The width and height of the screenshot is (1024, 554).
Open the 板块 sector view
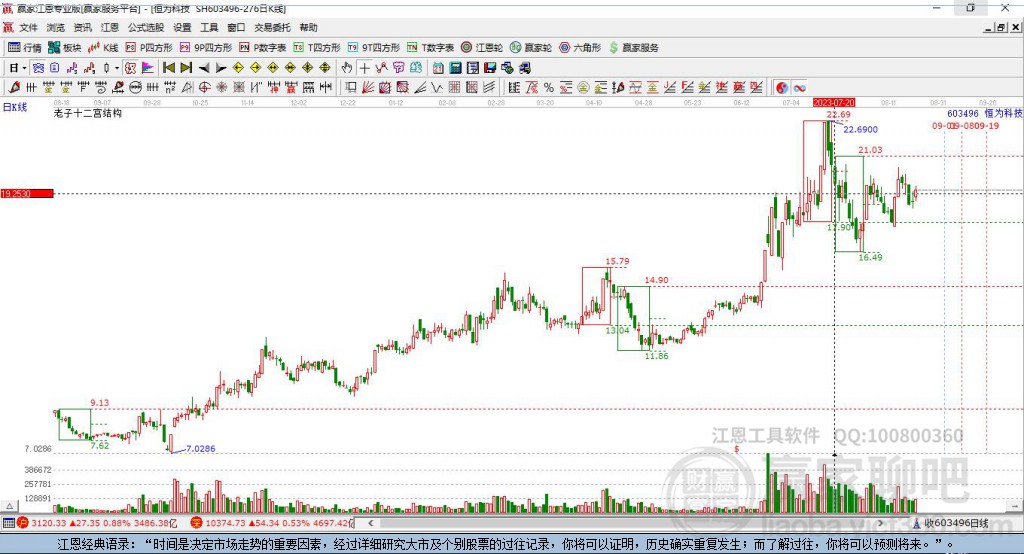(x=65, y=48)
